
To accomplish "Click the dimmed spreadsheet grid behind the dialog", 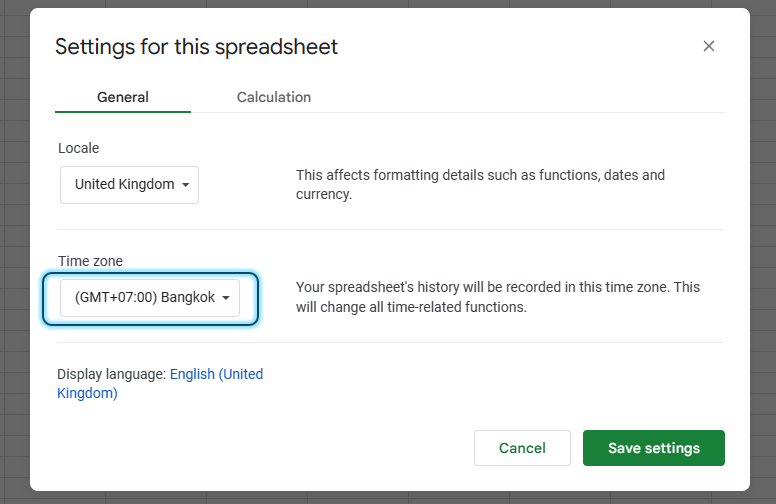I will point(14,250).
